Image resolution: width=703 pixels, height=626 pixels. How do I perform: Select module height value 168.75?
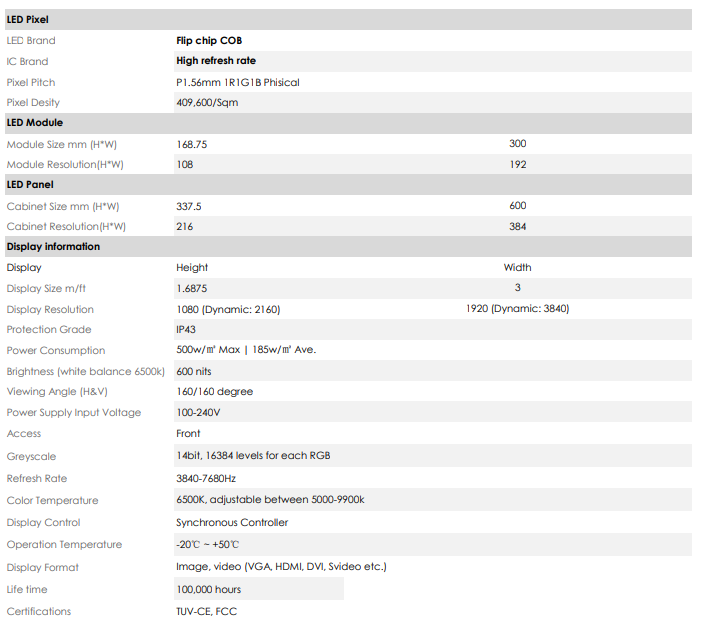[x=192, y=144]
